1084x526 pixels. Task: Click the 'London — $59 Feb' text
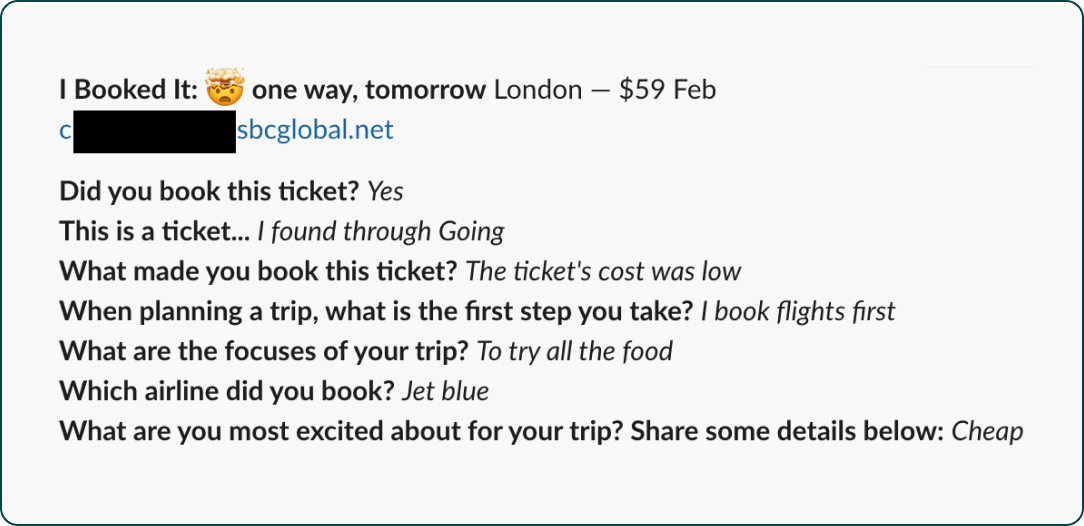pyautogui.click(x=605, y=90)
